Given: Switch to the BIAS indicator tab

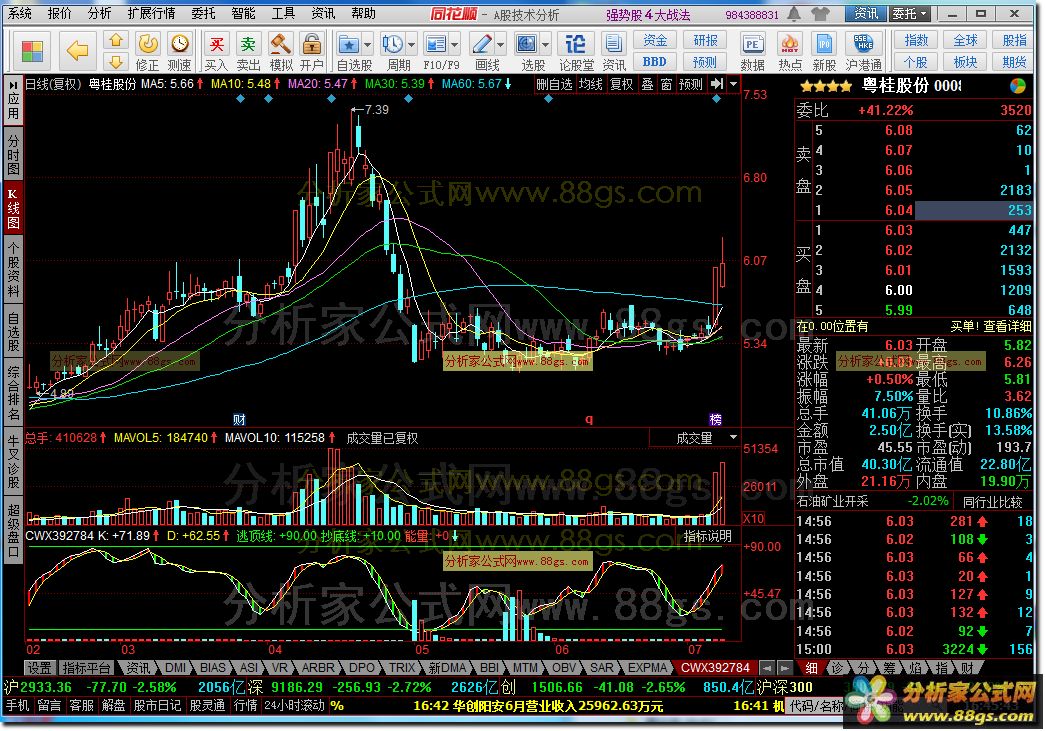Looking at the screenshot, I should tap(213, 668).
